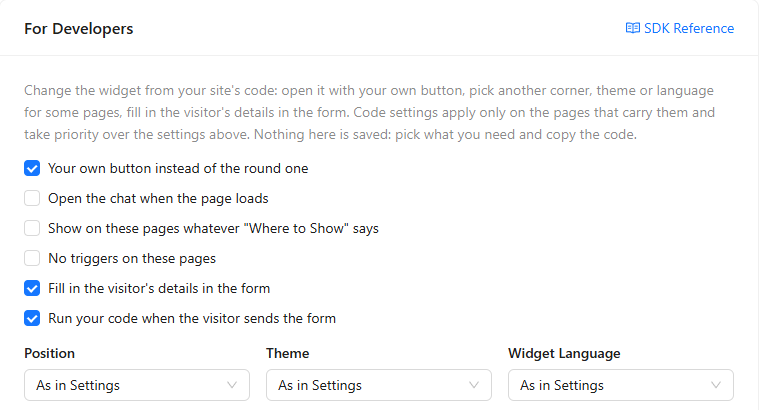Click the Theme field label
This screenshot has width=759, height=410.
pyautogui.click(x=288, y=353)
